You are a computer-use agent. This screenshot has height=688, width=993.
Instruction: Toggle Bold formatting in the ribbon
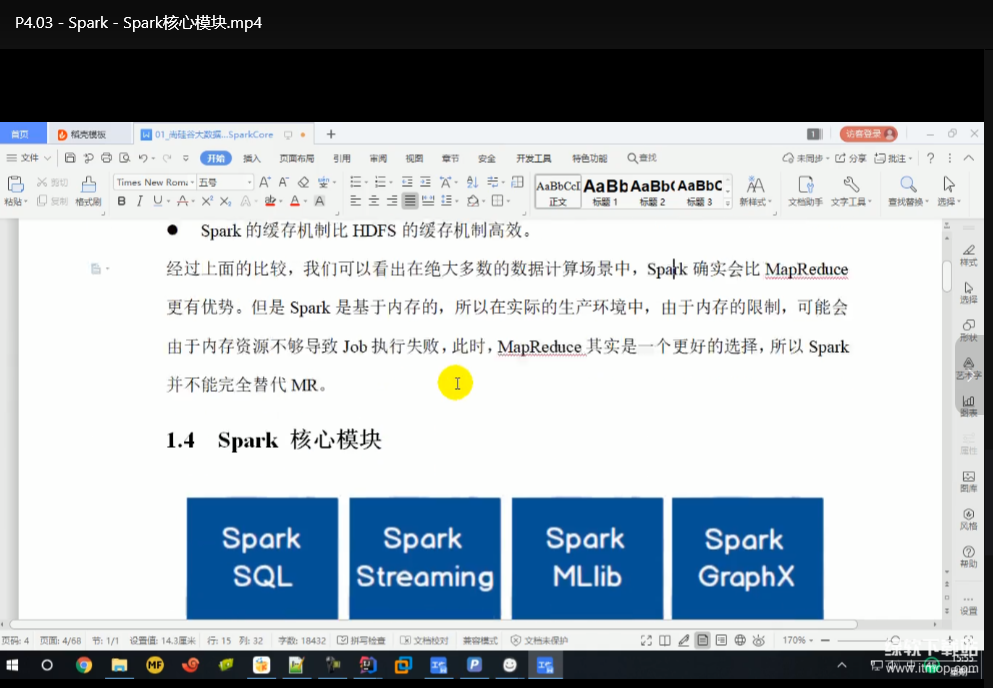(x=122, y=201)
